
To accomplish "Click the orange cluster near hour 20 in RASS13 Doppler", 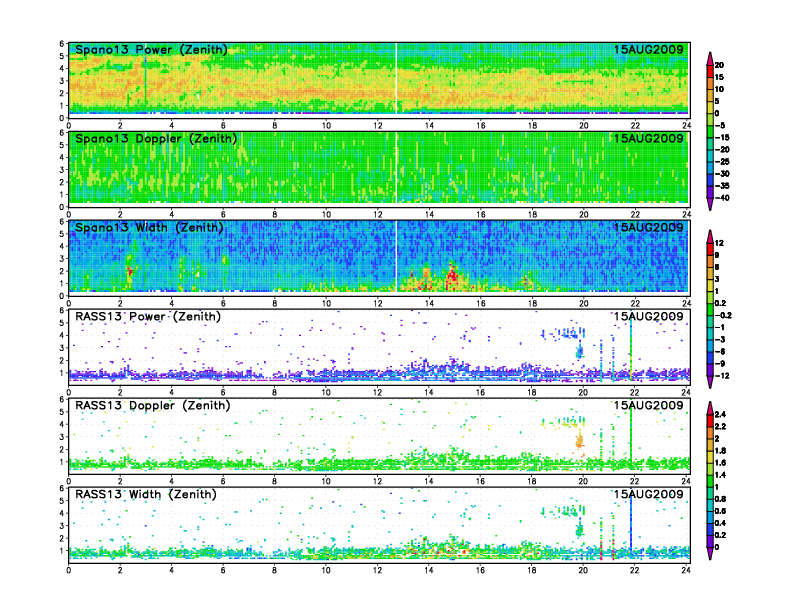I will point(580,441).
